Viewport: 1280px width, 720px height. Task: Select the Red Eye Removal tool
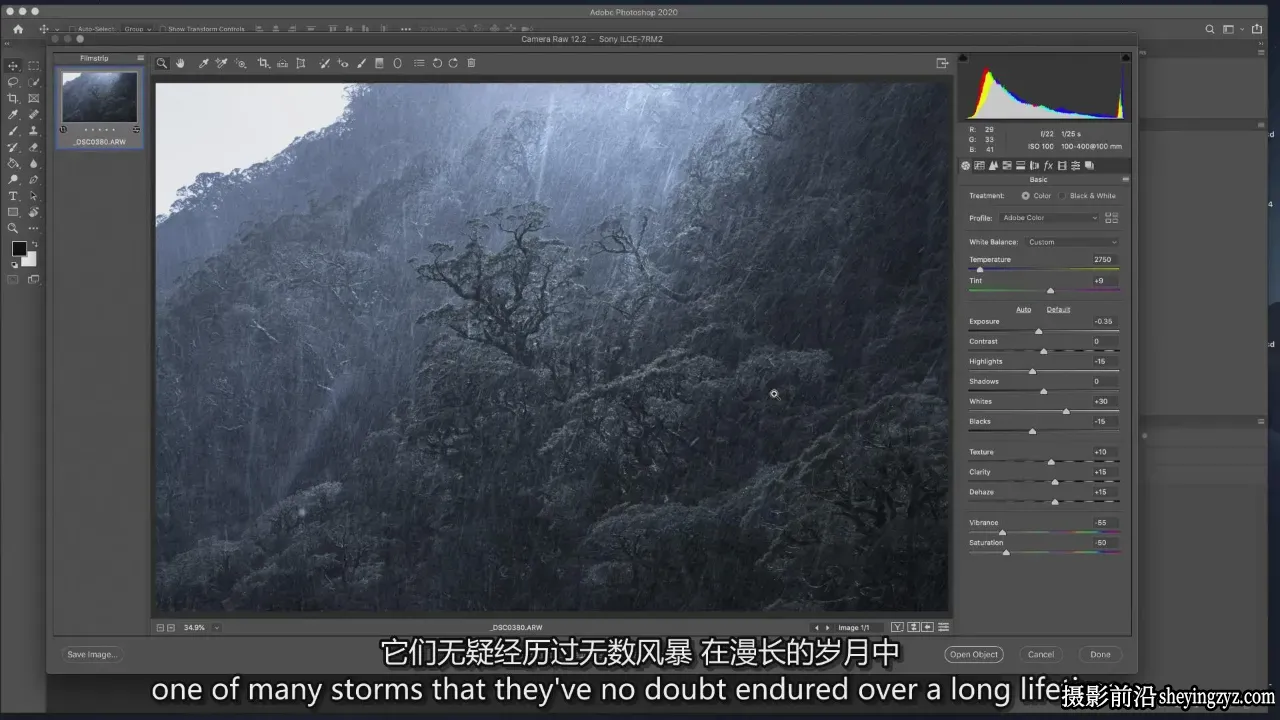pyautogui.click(x=343, y=63)
